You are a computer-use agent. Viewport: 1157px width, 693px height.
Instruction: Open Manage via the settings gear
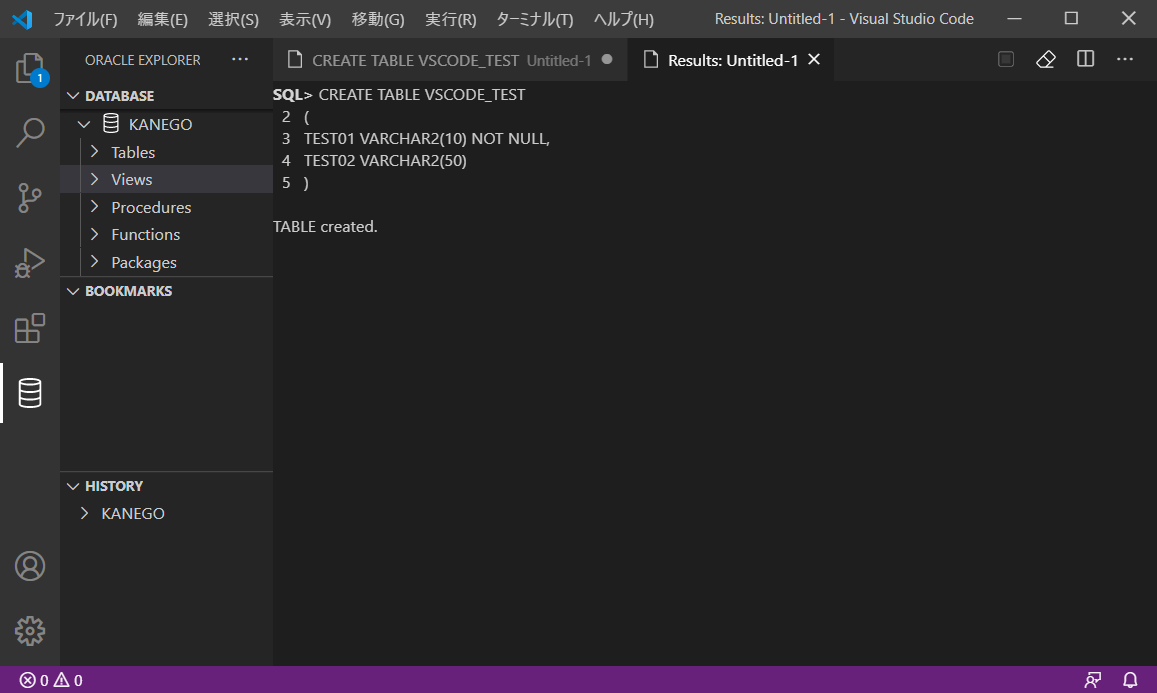pos(30,631)
